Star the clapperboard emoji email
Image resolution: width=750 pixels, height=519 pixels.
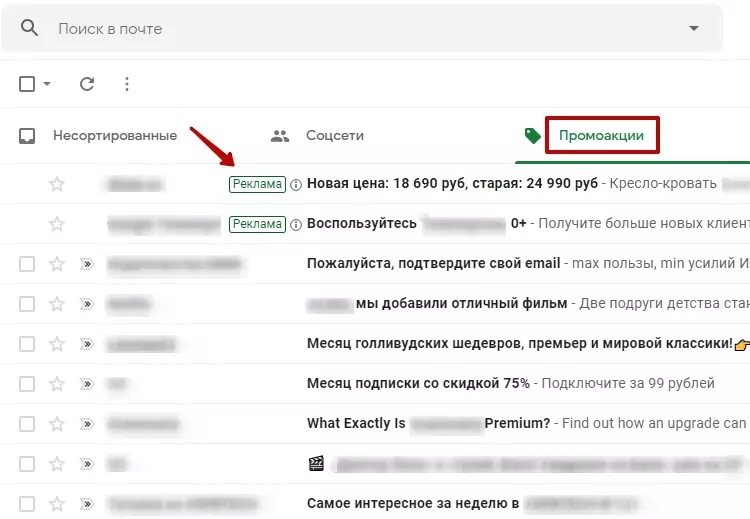[57, 464]
